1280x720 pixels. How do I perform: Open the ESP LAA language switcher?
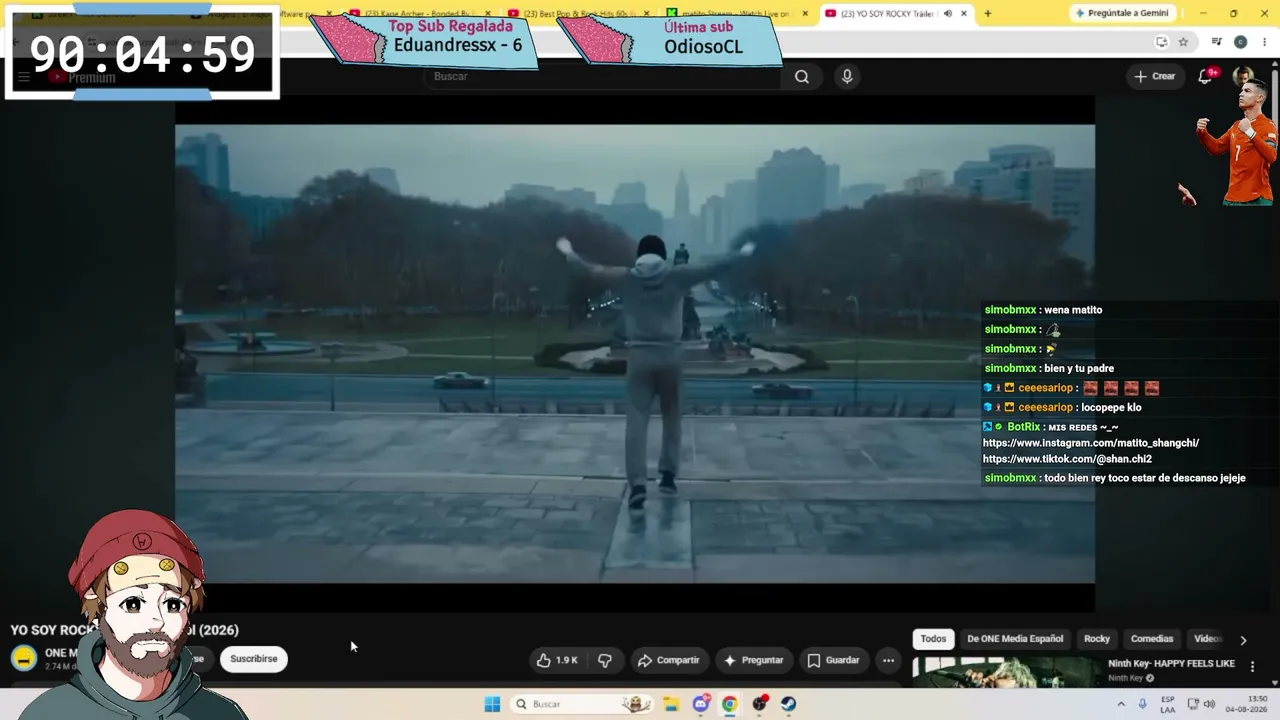coord(1167,704)
